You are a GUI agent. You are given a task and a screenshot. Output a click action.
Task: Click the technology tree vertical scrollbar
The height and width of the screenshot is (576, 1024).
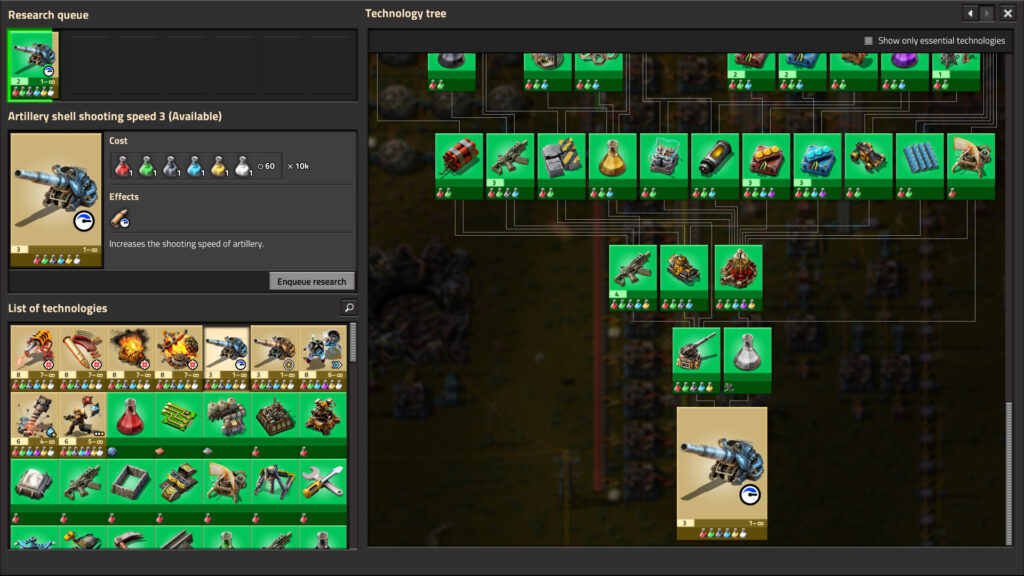(1009, 450)
